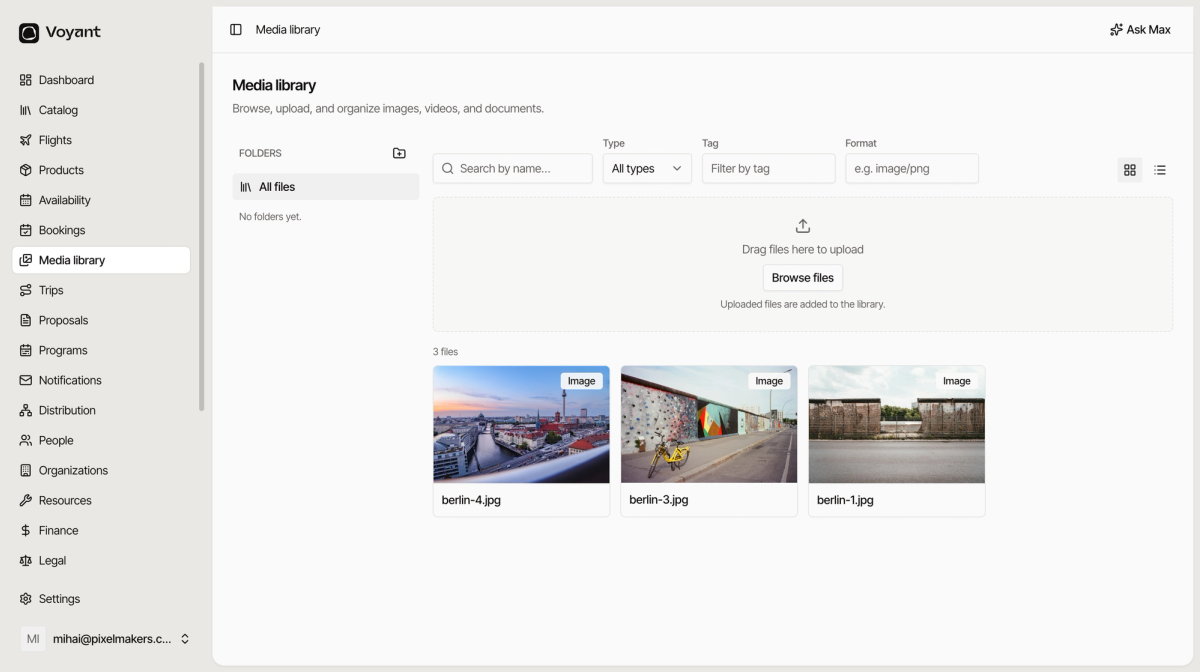Image resolution: width=1200 pixels, height=672 pixels.
Task: Click the Image badge on berlin-4.jpg
Action: coord(582,381)
